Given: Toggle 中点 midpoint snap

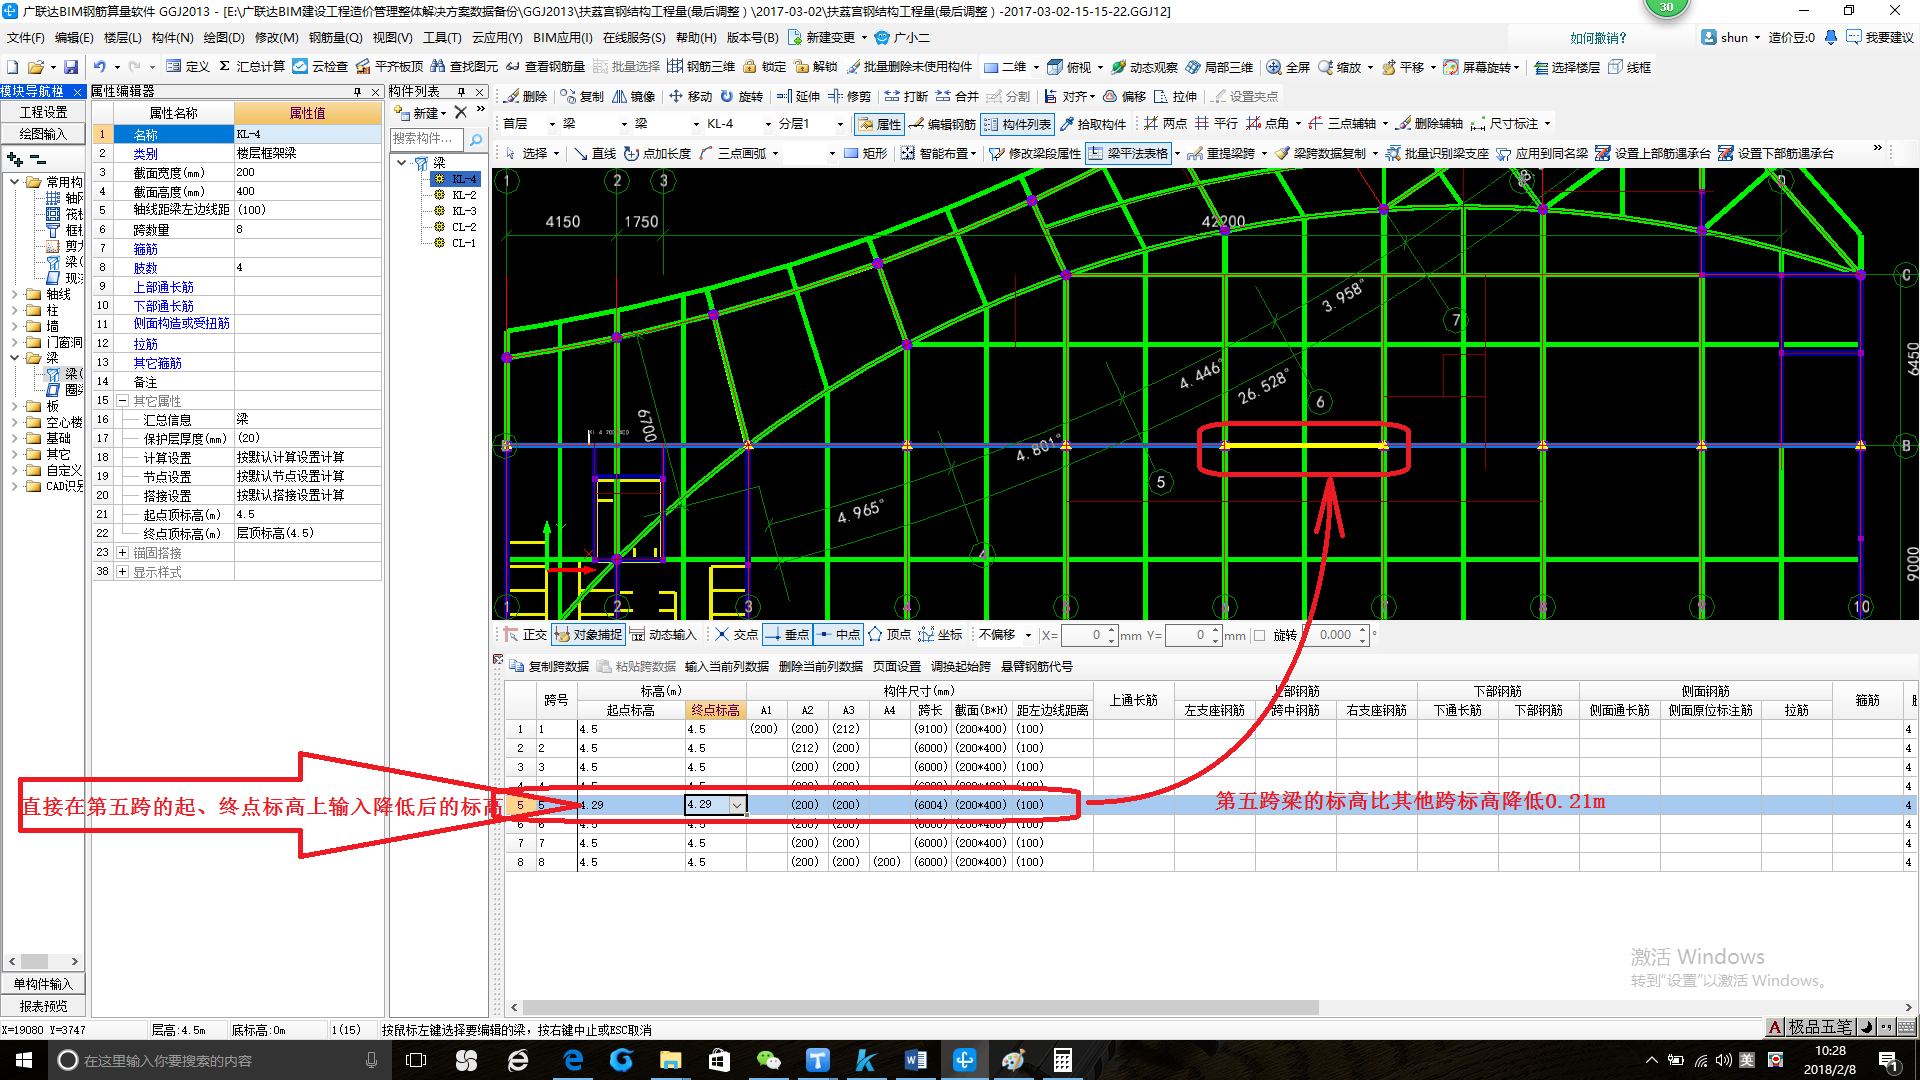Looking at the screenshot, I should pos(838,635).
